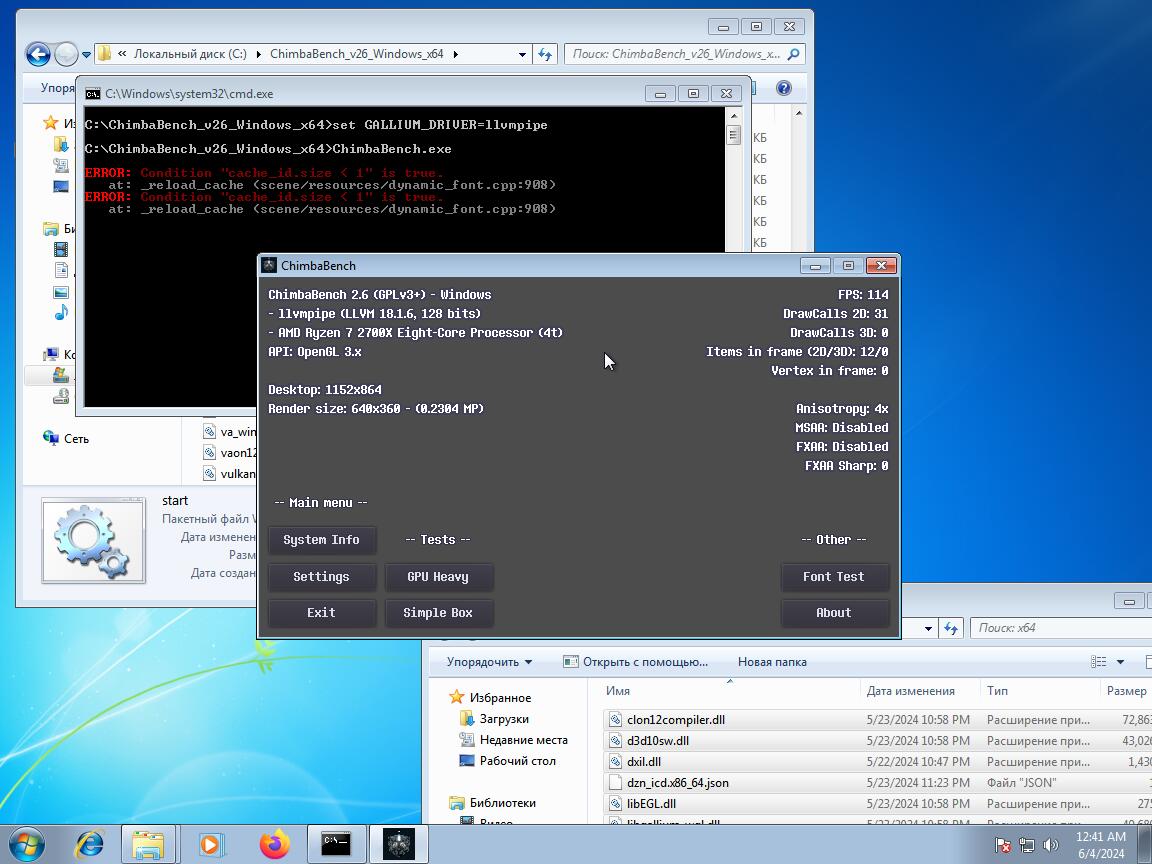Click the refresh button beside the address bar
This screenshot has width=1152, height=864.
point(545,54)
